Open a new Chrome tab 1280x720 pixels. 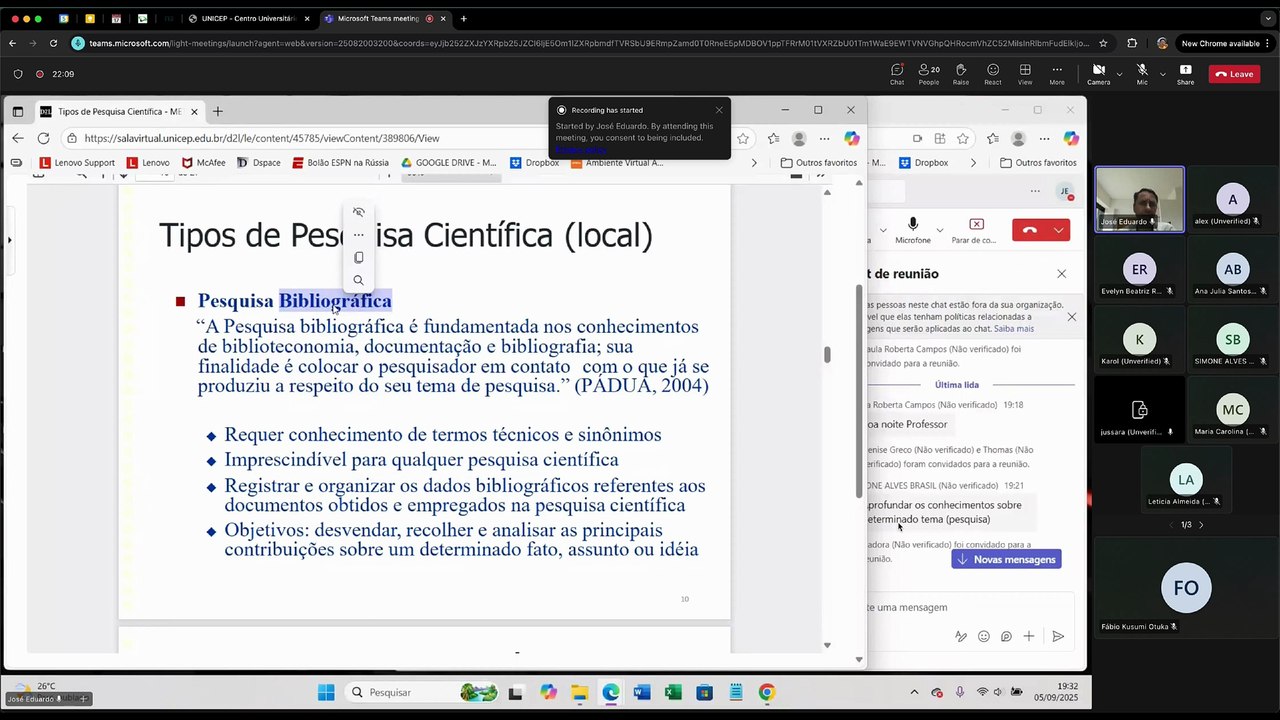(x=463, y=18)
